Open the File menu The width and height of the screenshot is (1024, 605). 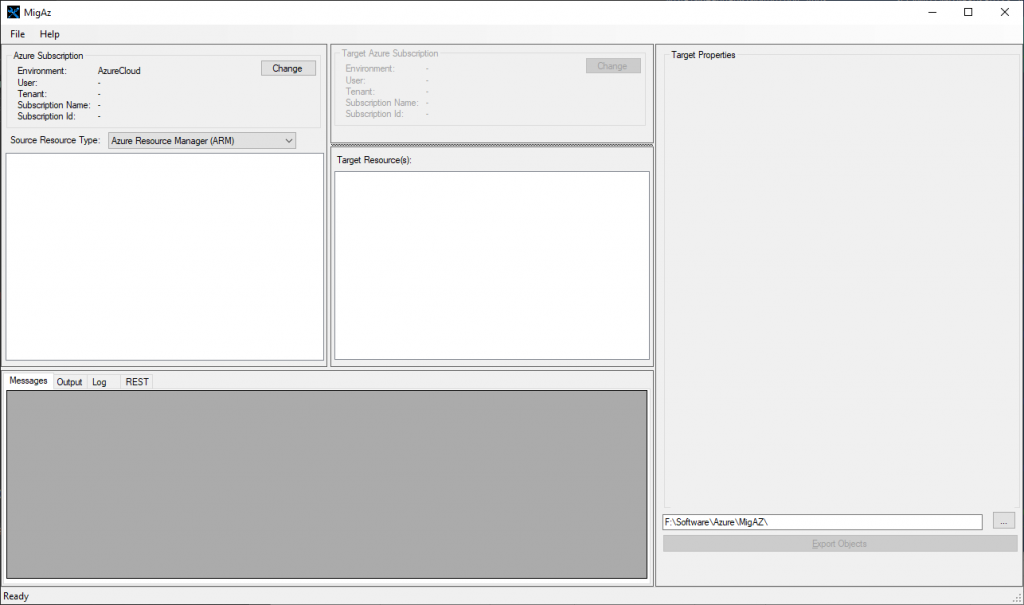[x=18, y=34]
